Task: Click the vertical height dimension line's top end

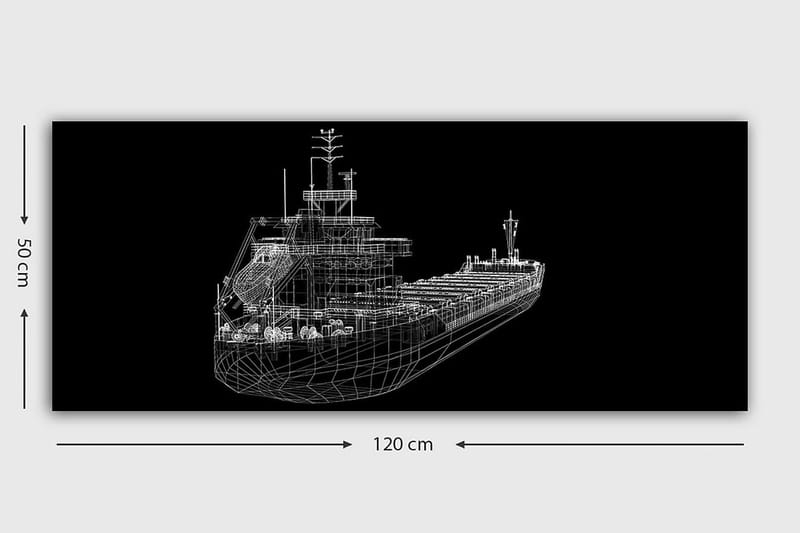Action: [x=24, y=127]
